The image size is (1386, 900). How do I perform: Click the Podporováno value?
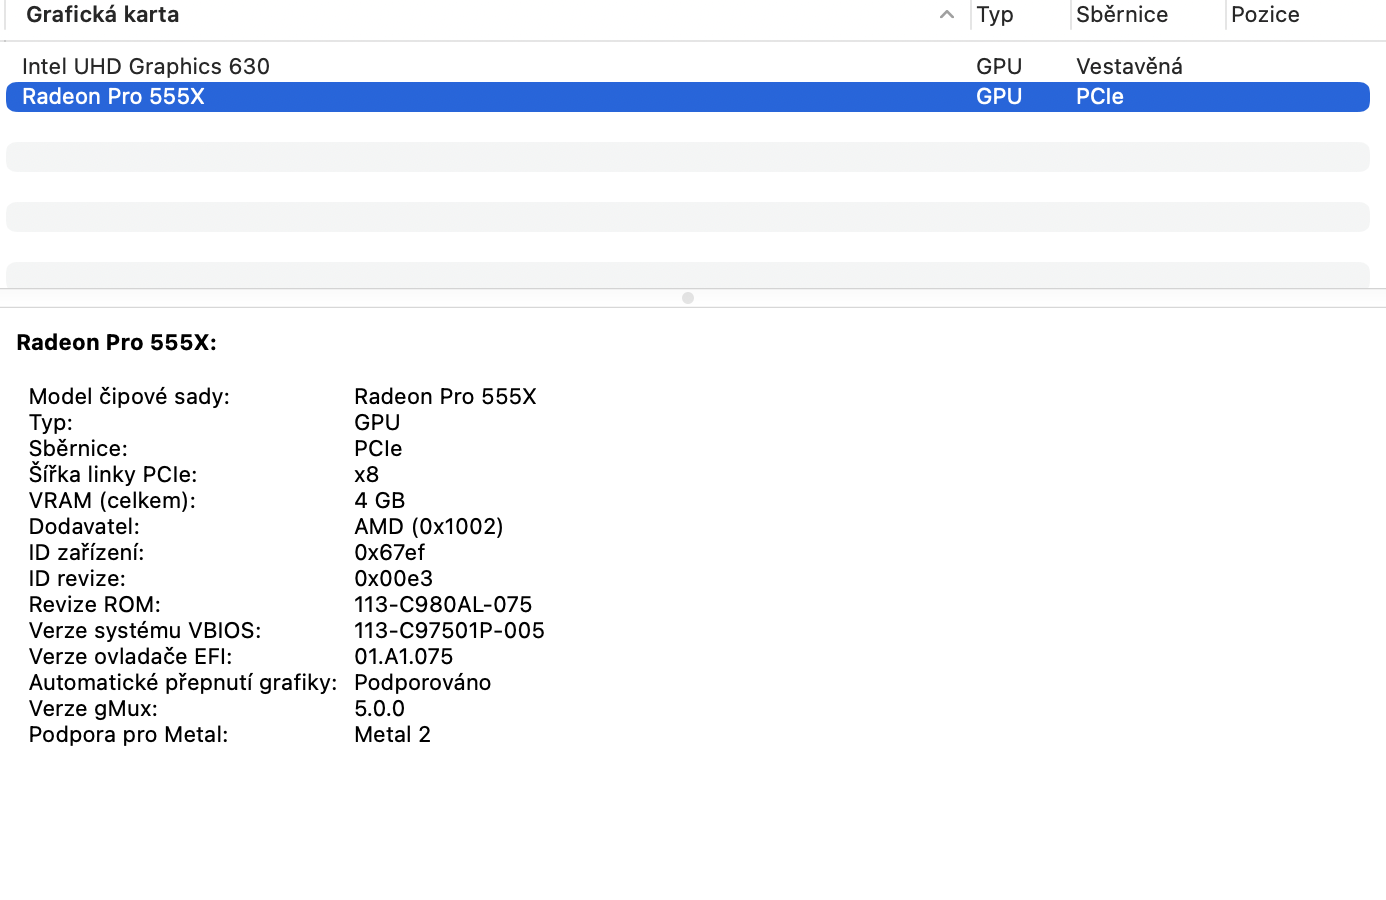point(423,683)
